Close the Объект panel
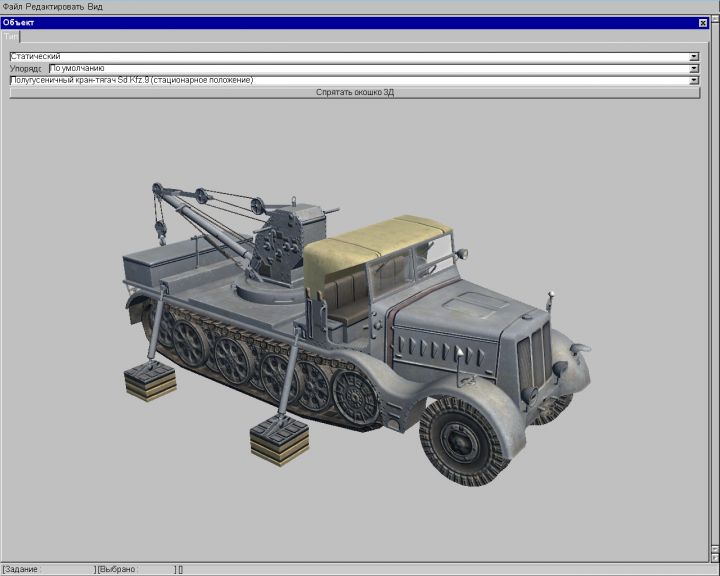Screen dimensions: 720x576 click(702, 22)
